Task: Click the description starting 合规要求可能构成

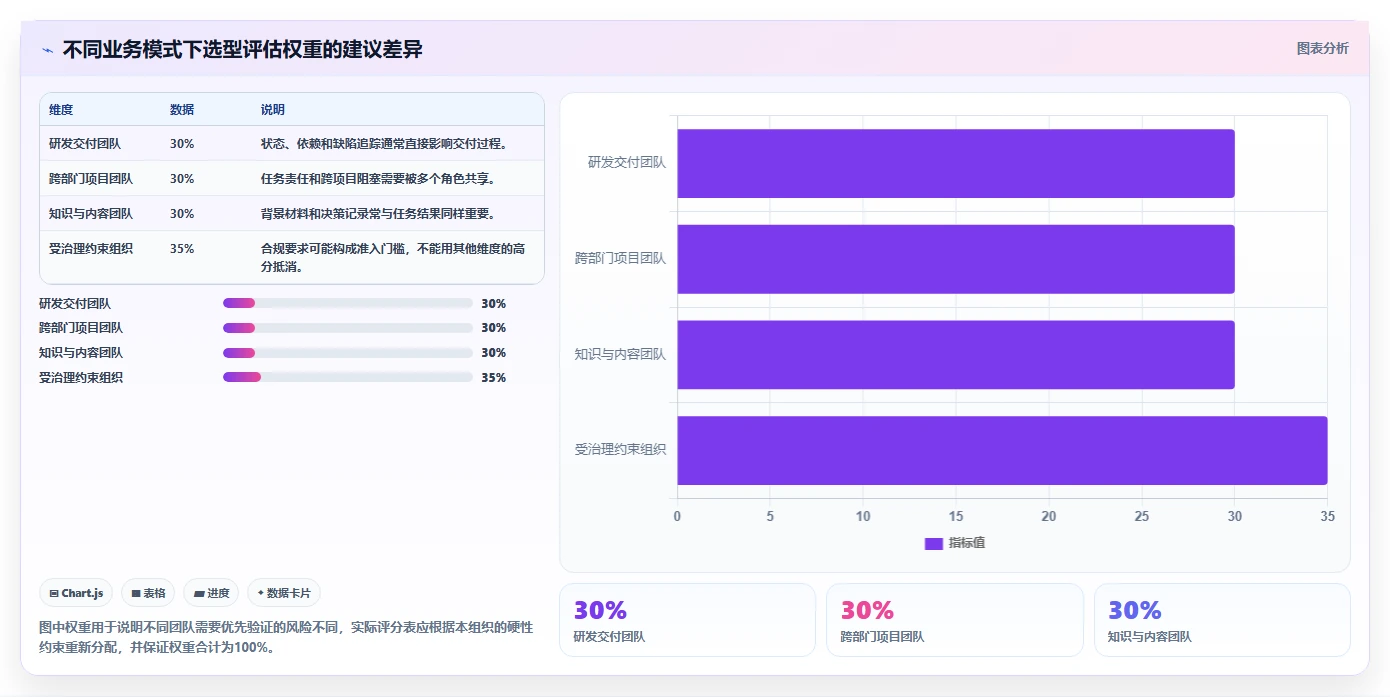Action: (393, 258)
